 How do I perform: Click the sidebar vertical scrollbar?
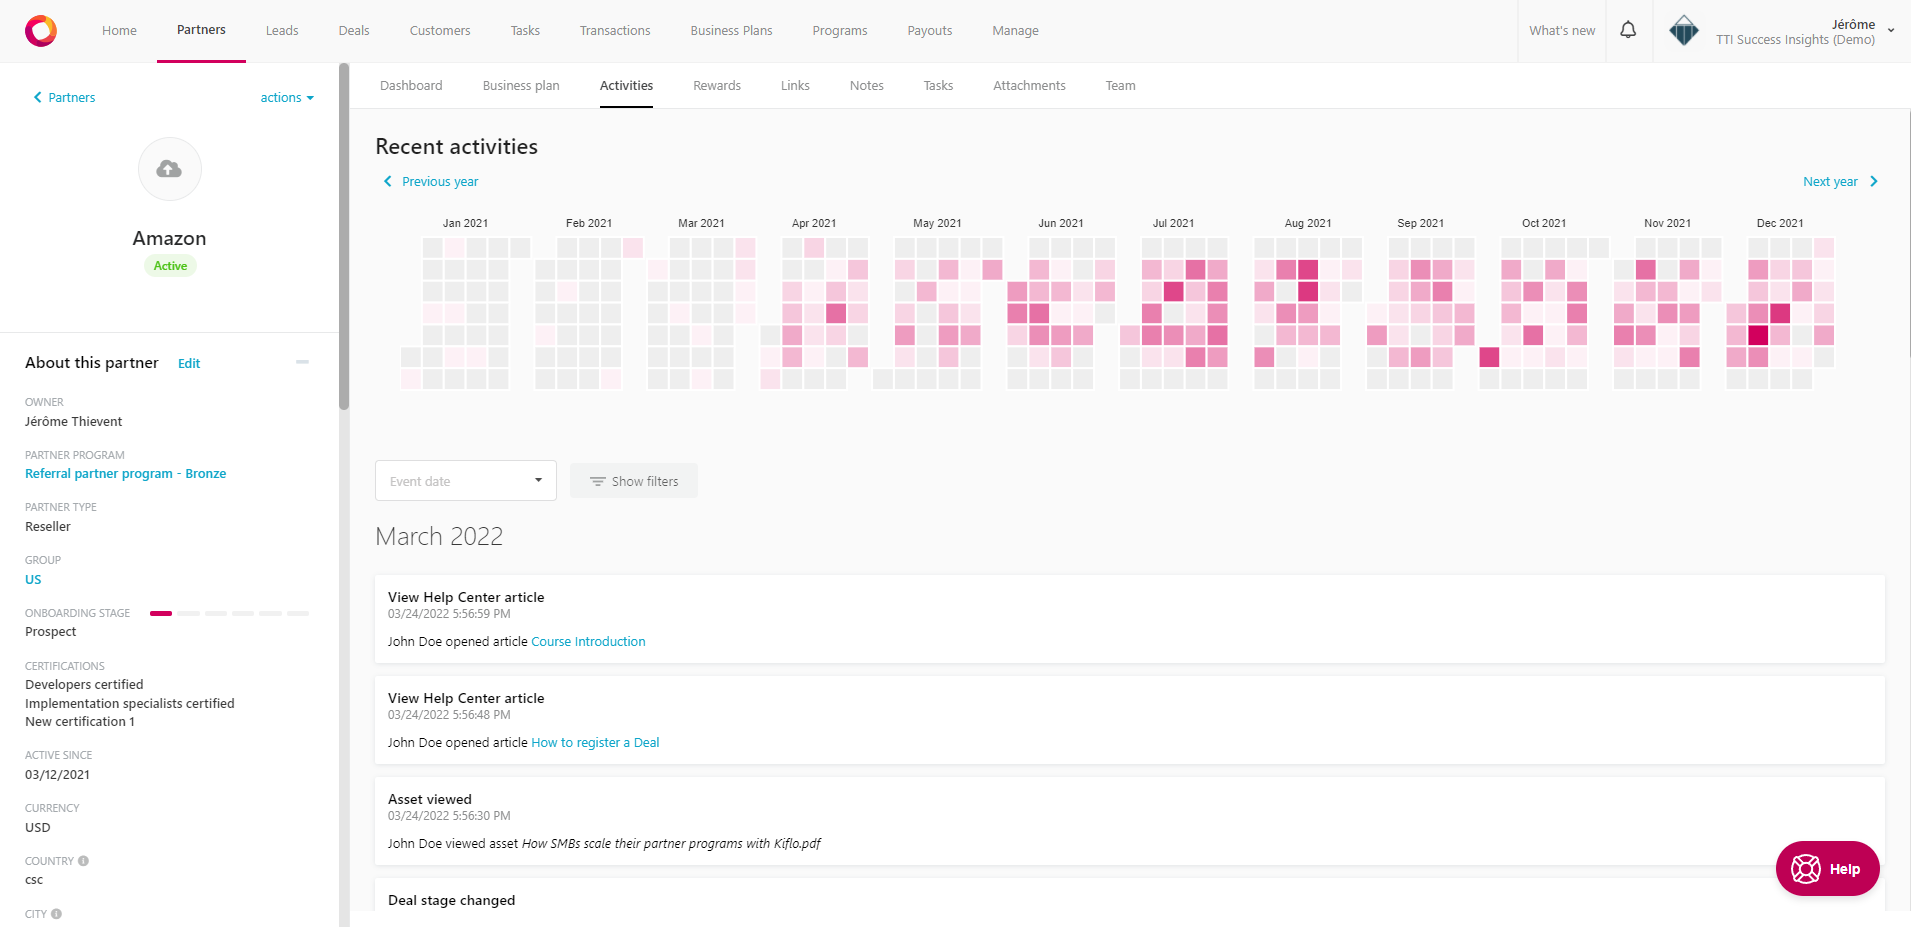point(344,237)
